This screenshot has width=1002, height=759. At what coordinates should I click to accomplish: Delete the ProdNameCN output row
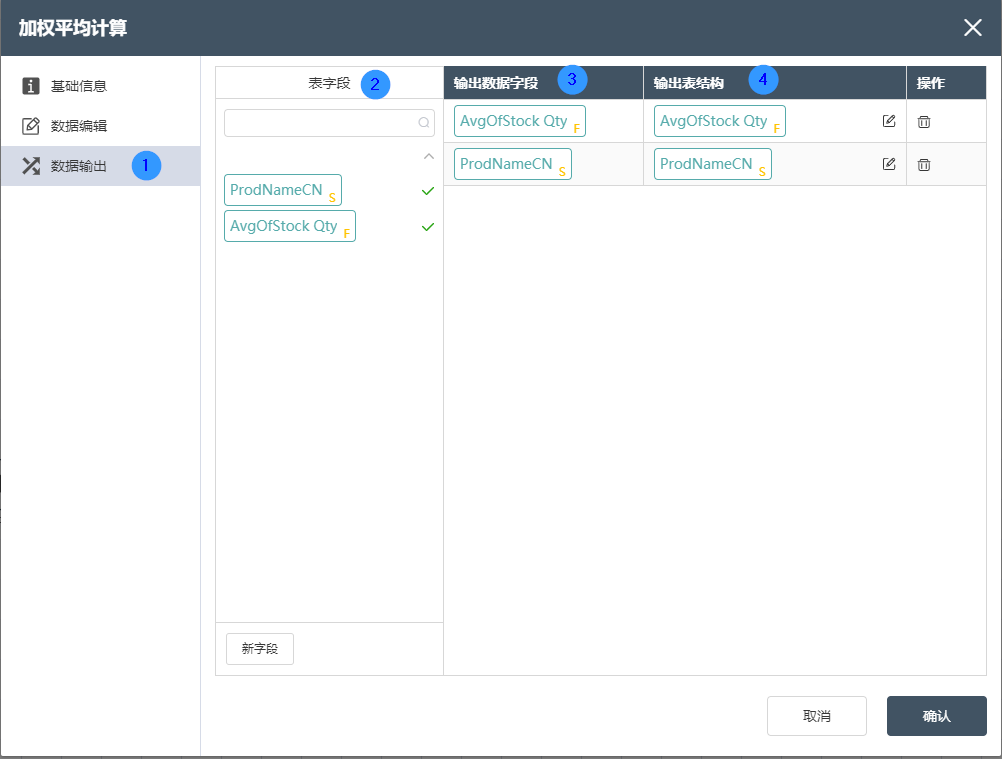924,164
